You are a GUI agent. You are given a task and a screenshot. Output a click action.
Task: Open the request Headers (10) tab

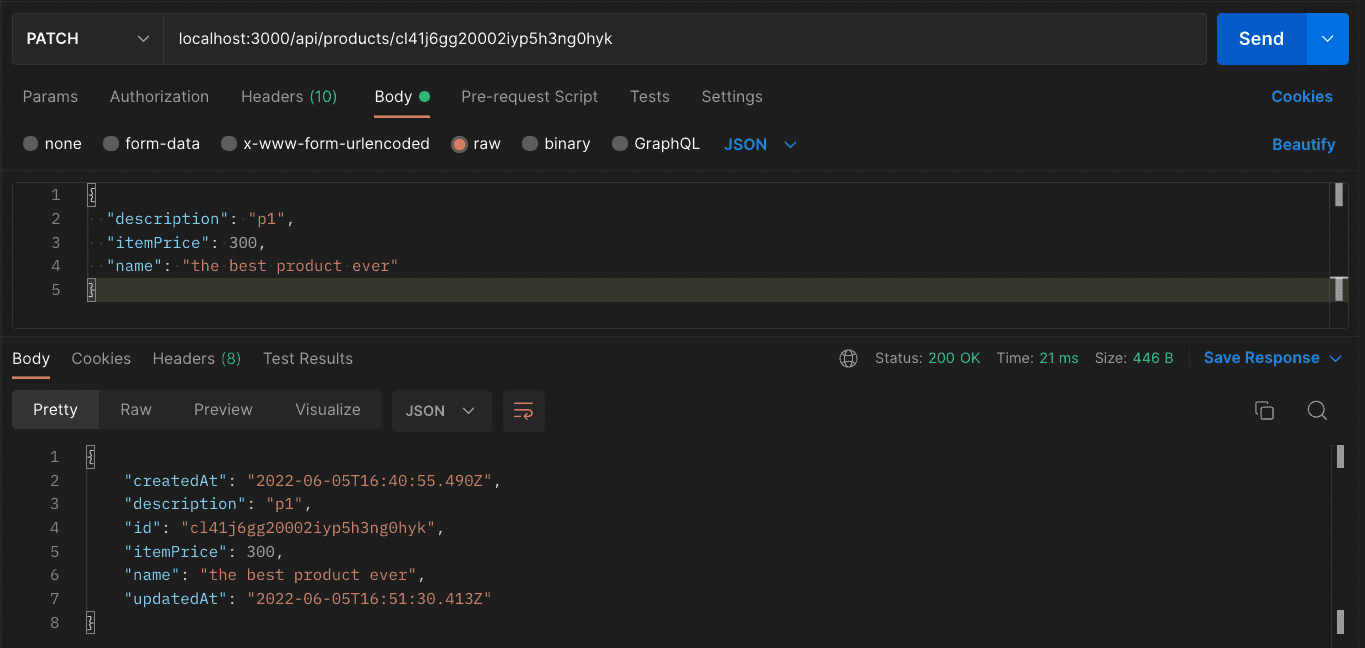(289, 97)
